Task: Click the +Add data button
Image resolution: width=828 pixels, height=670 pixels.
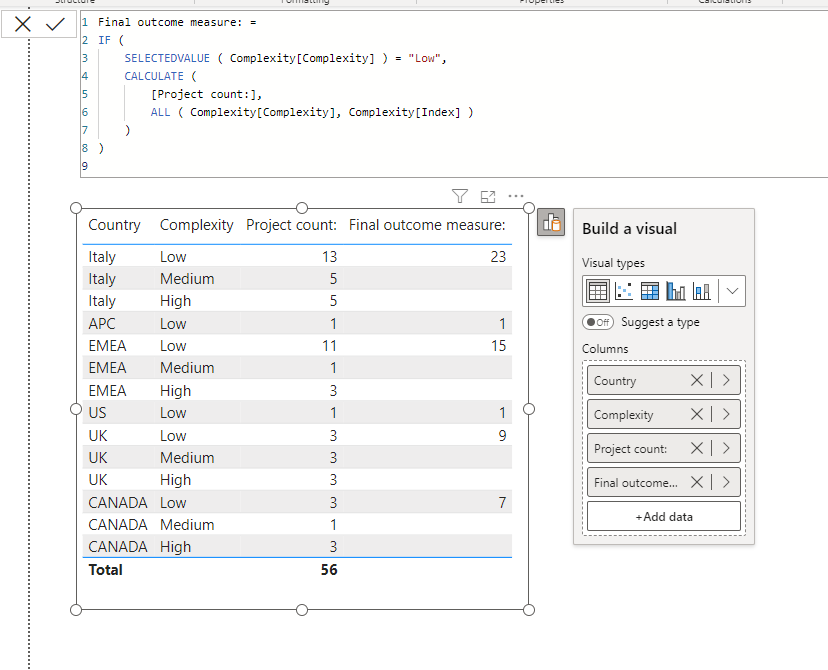Action: coord(664,516)
